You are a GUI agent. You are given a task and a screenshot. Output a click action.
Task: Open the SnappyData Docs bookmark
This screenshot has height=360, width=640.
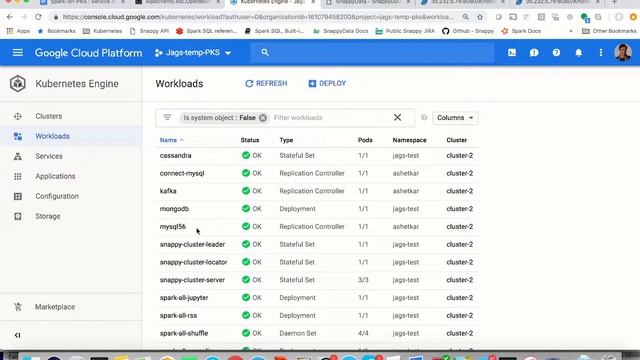click(x=341, y=31)
